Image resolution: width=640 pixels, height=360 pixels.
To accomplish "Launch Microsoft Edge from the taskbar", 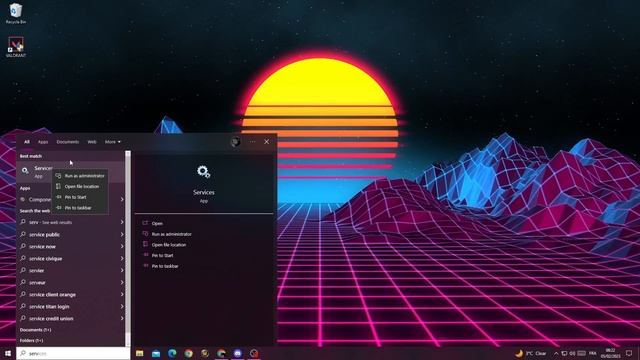I will (x=172, y=353).
